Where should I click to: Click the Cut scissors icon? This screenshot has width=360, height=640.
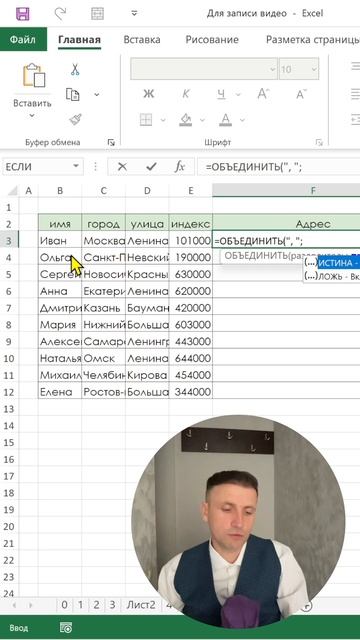pyautogui.click(x=75, y=69)
